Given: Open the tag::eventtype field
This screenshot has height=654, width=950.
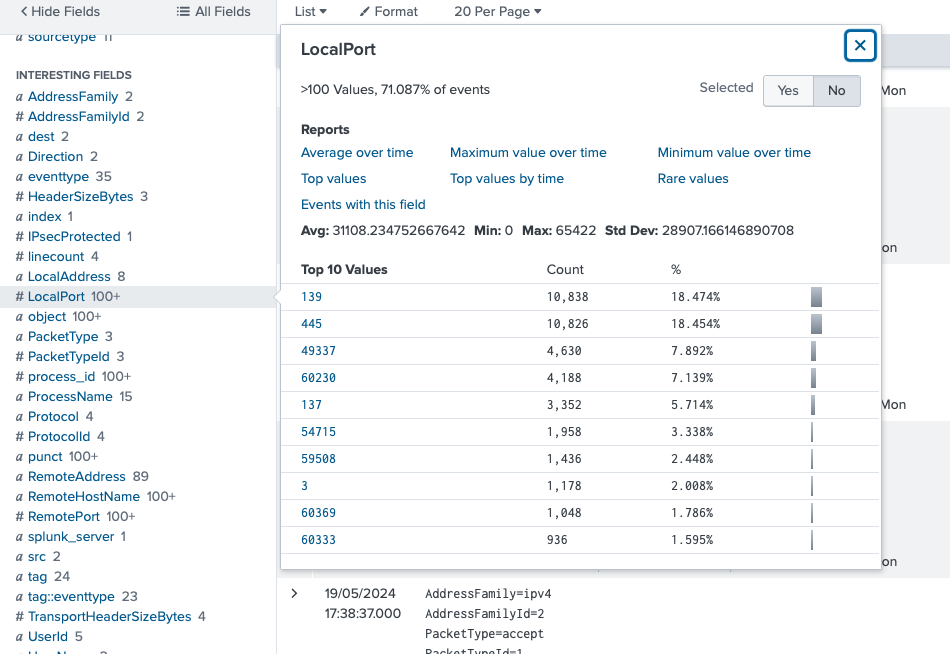Looking at the screenshot, I should click(x=71, y=596).
